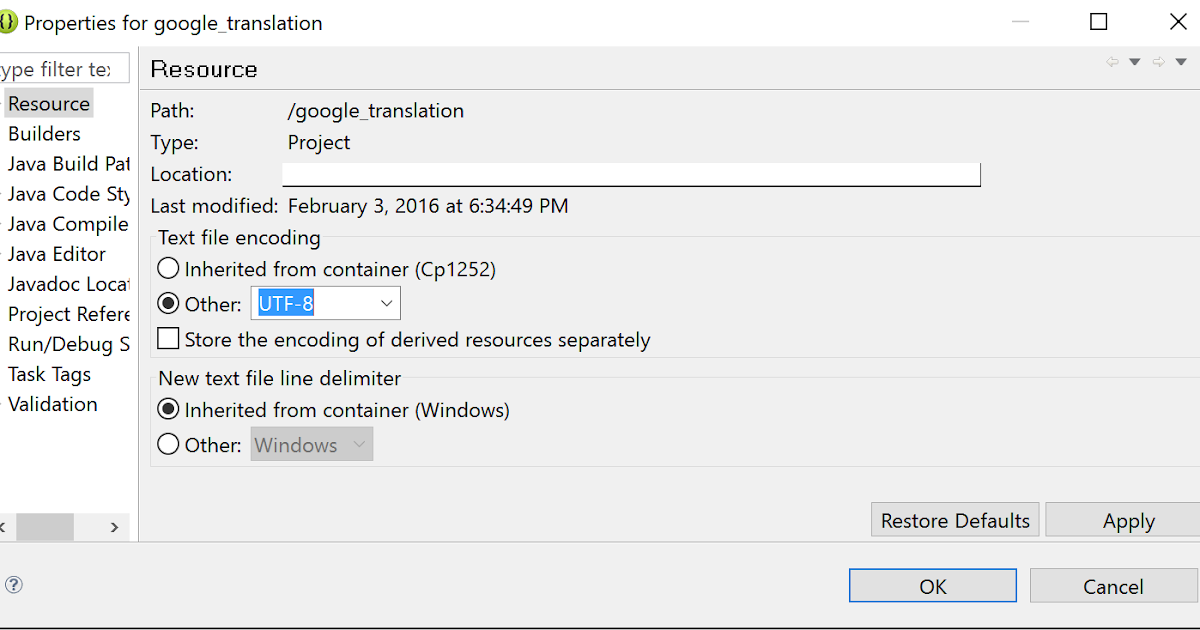The width and height of the screenshot is (1200, 630).
Task: Open Java Build Path properties page
Action: 68,164
